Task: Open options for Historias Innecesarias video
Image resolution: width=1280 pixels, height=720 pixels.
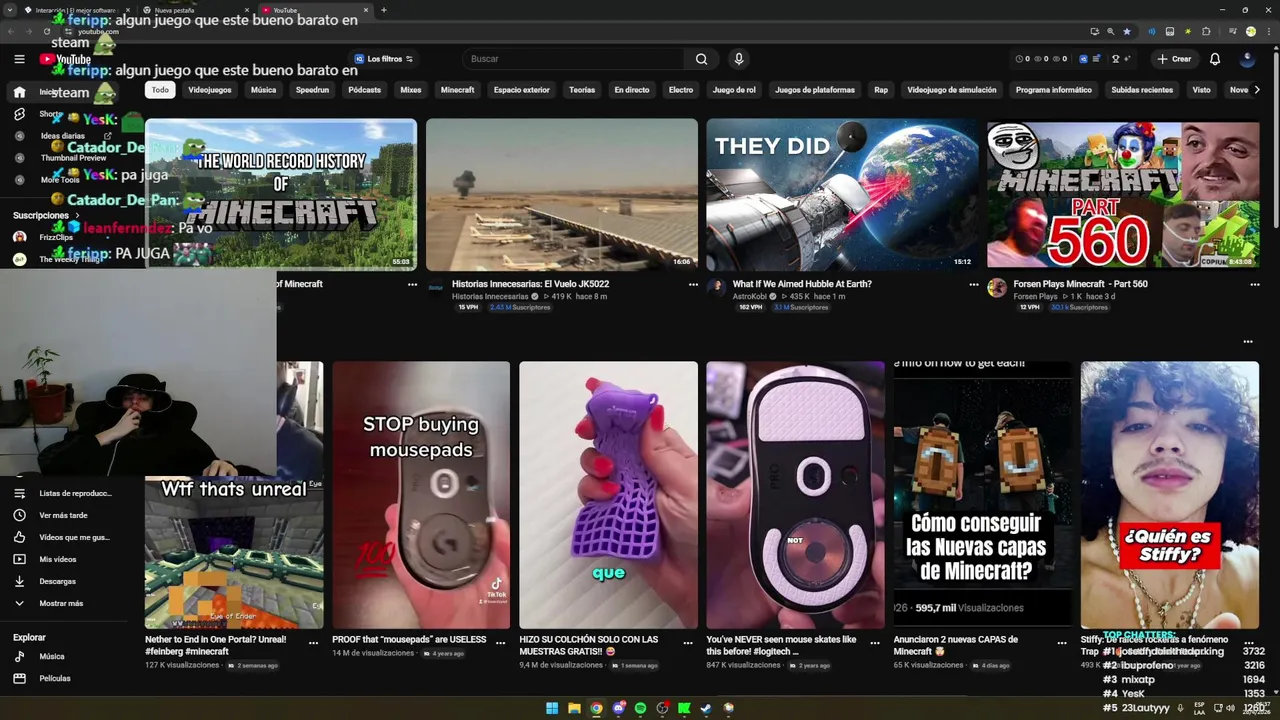Action: tap(693, 285)
